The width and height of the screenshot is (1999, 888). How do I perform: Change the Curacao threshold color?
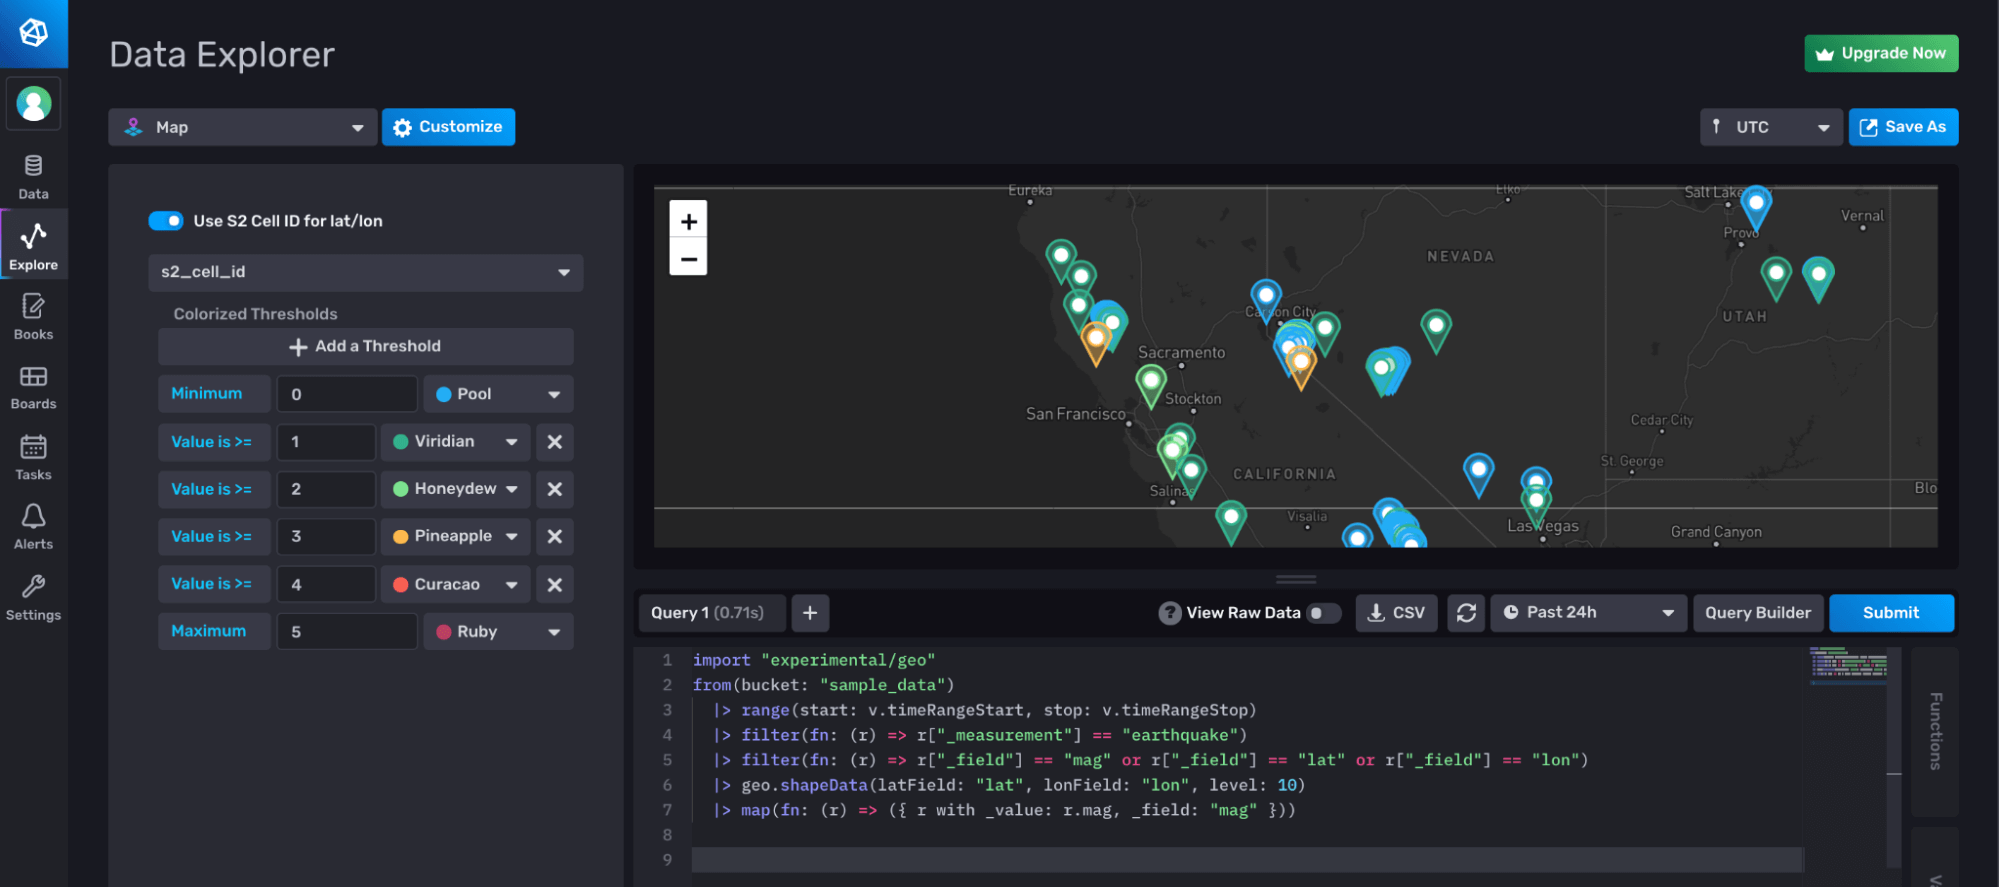(x=456, y=584)
